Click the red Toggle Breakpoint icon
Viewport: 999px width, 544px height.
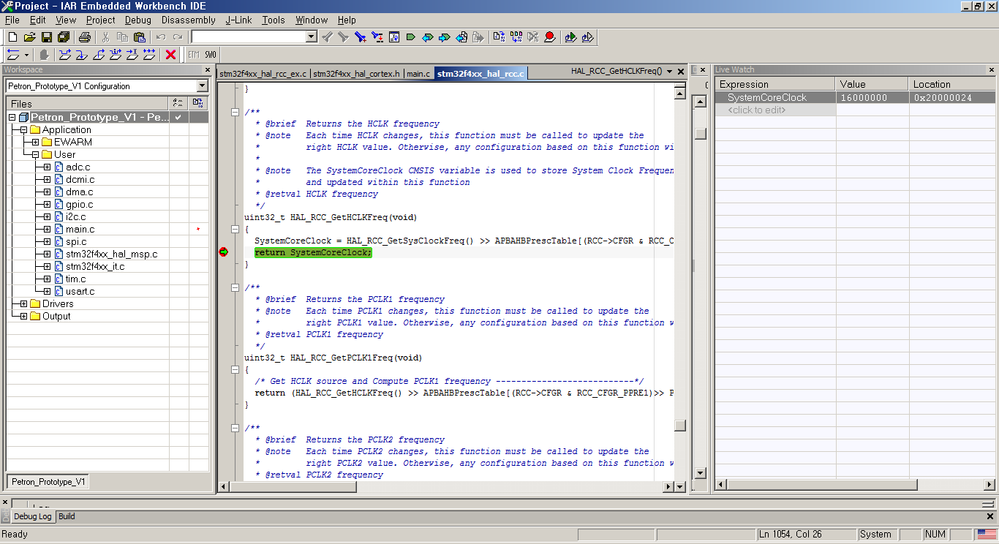tap(550, 37)
